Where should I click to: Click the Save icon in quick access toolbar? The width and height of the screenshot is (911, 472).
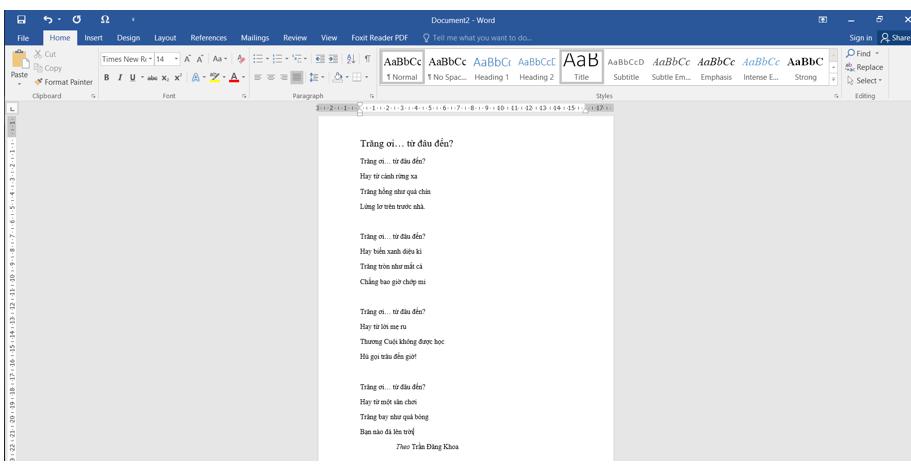[x=21, y=19]
